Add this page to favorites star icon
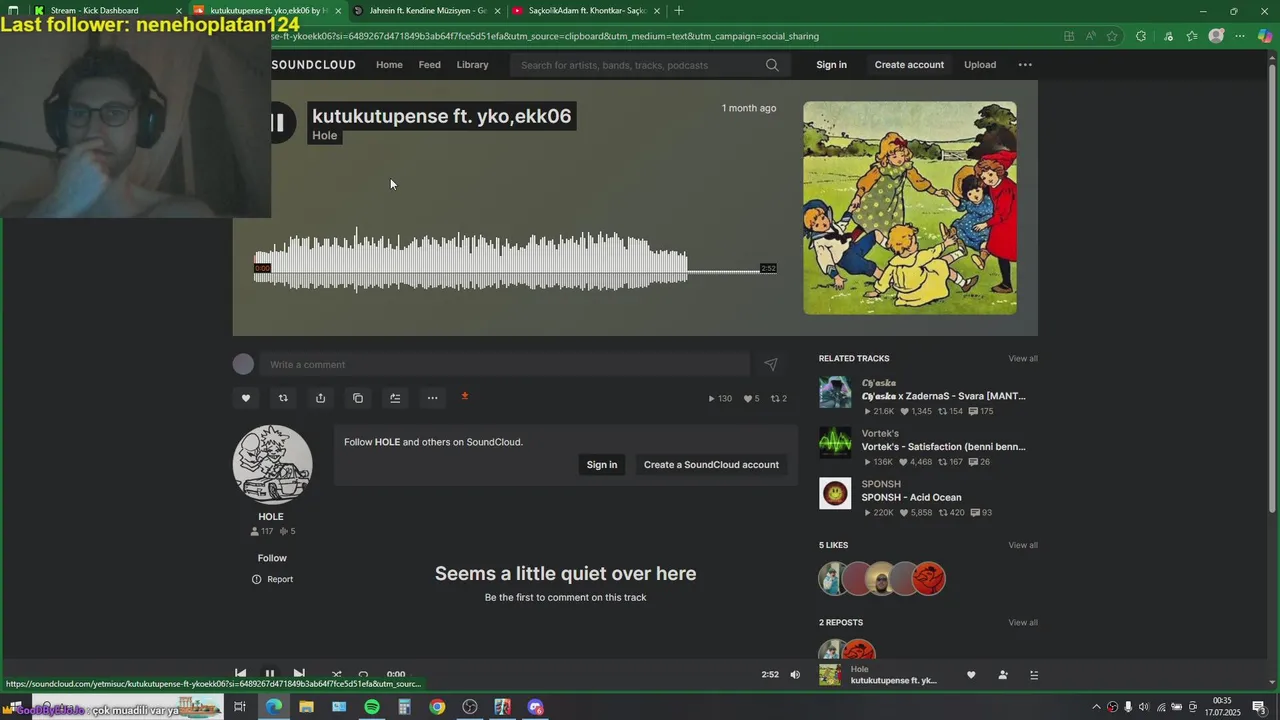1280x720 pixels. (1112, 36)
